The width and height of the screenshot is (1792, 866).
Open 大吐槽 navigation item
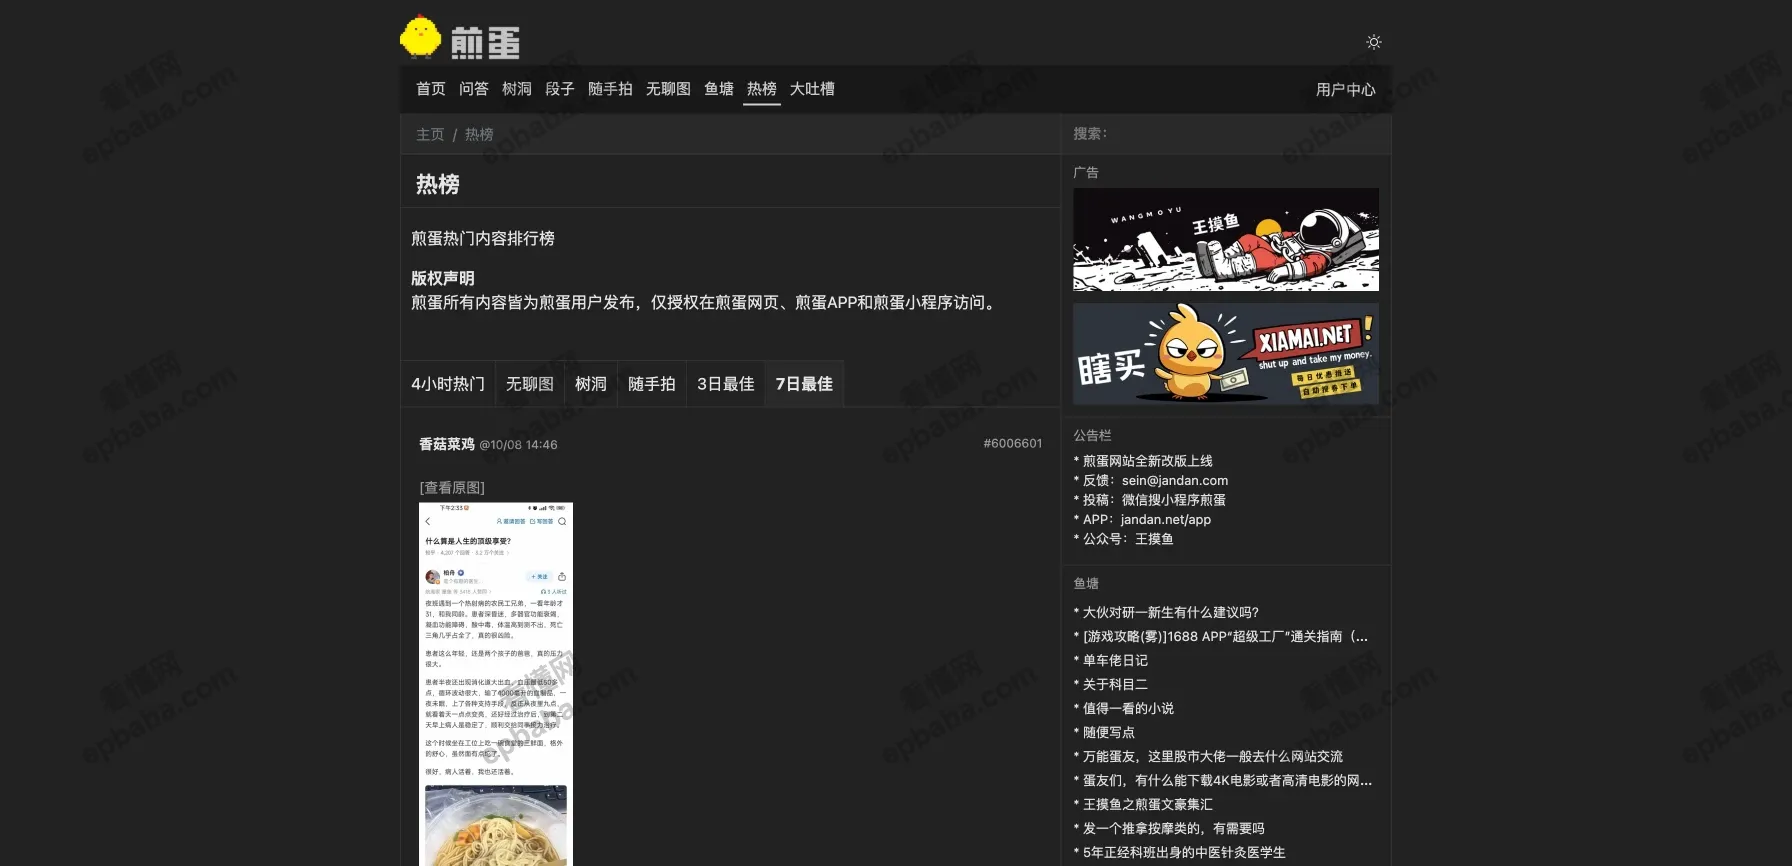[x=812, y=89]
